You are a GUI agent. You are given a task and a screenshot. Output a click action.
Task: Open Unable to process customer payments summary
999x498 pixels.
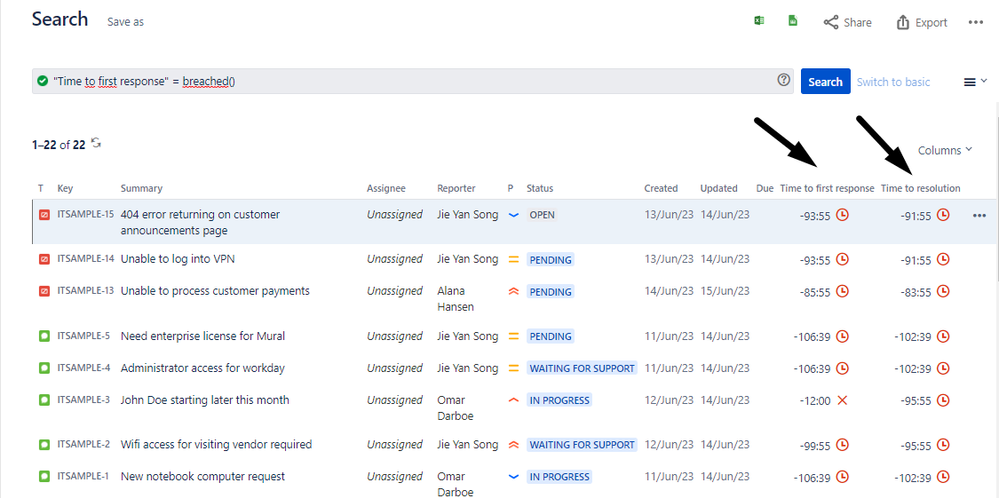(x=215, y=291)
